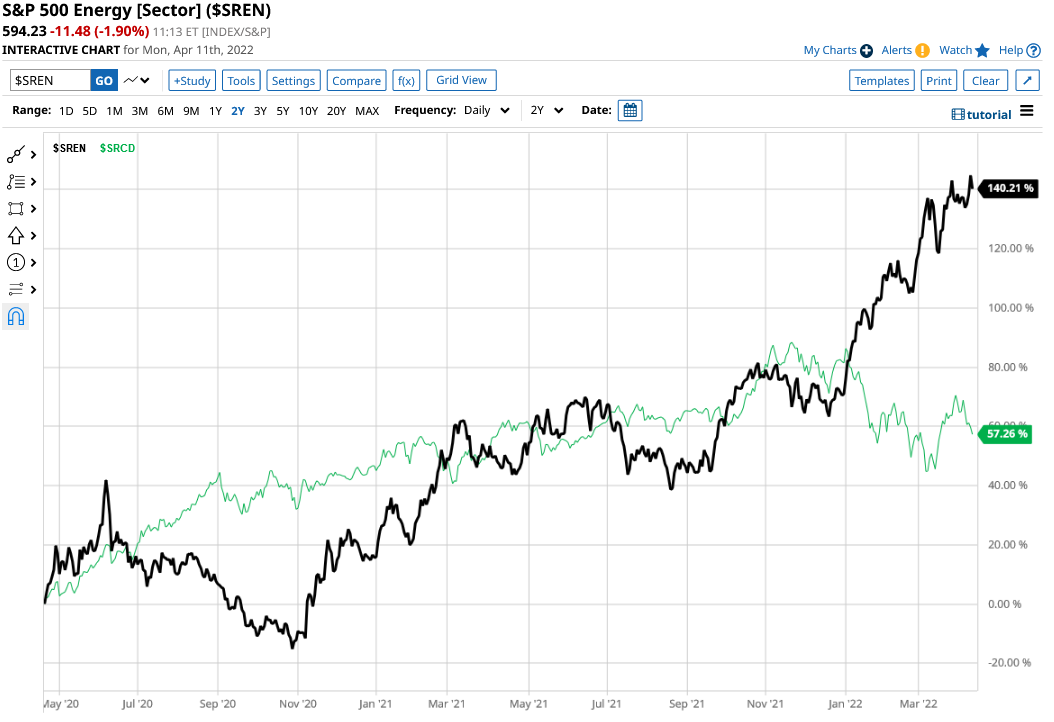
Task: Open the tutorial link
Action: [989, 115]
